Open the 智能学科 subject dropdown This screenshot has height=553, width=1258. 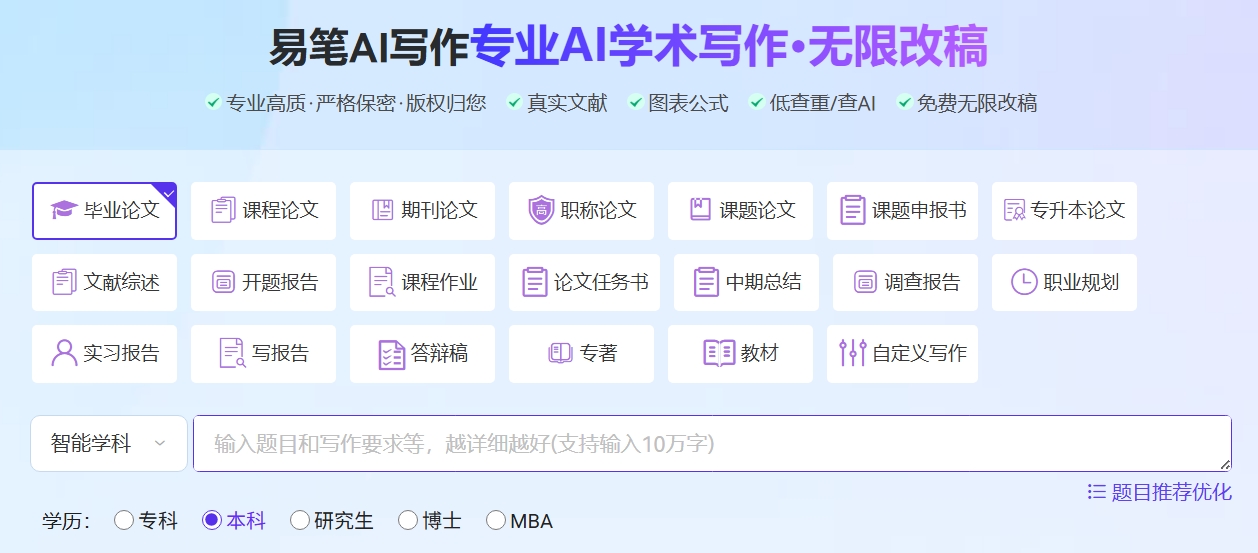tap(109, 443)
